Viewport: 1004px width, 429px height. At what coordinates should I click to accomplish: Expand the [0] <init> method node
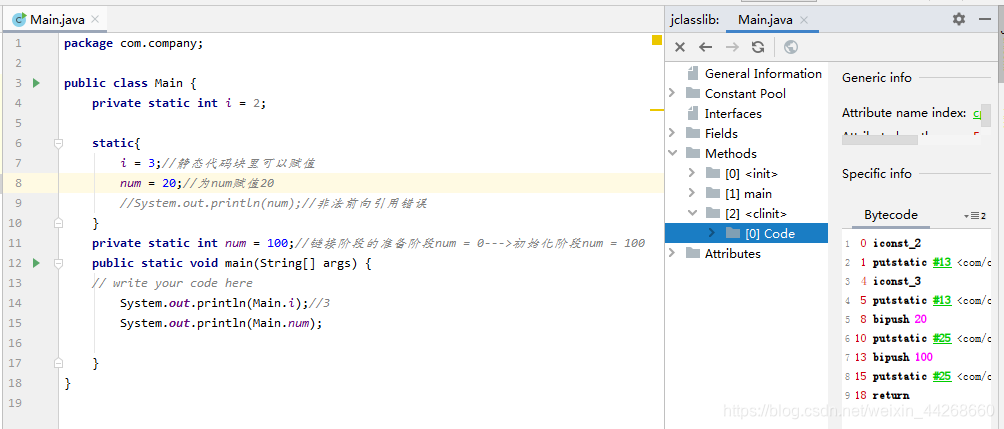point(692,173)
